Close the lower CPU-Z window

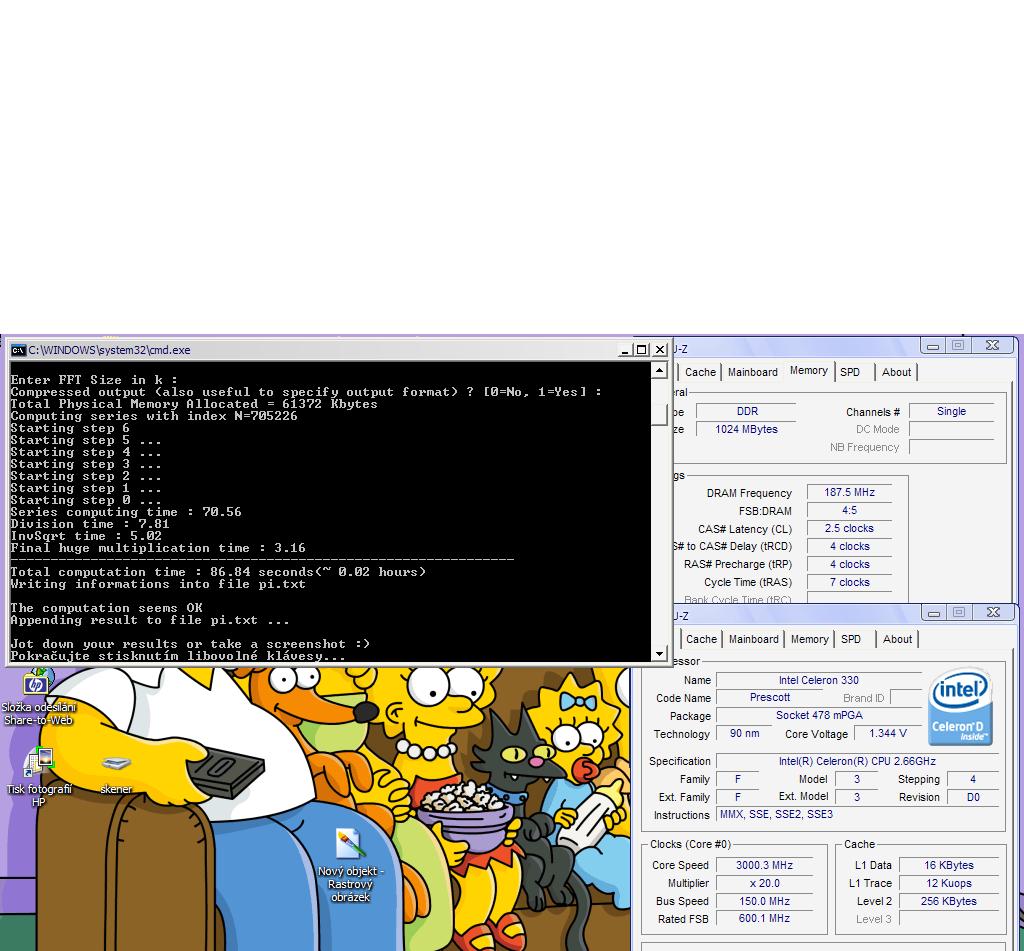(x=993, y=613)
